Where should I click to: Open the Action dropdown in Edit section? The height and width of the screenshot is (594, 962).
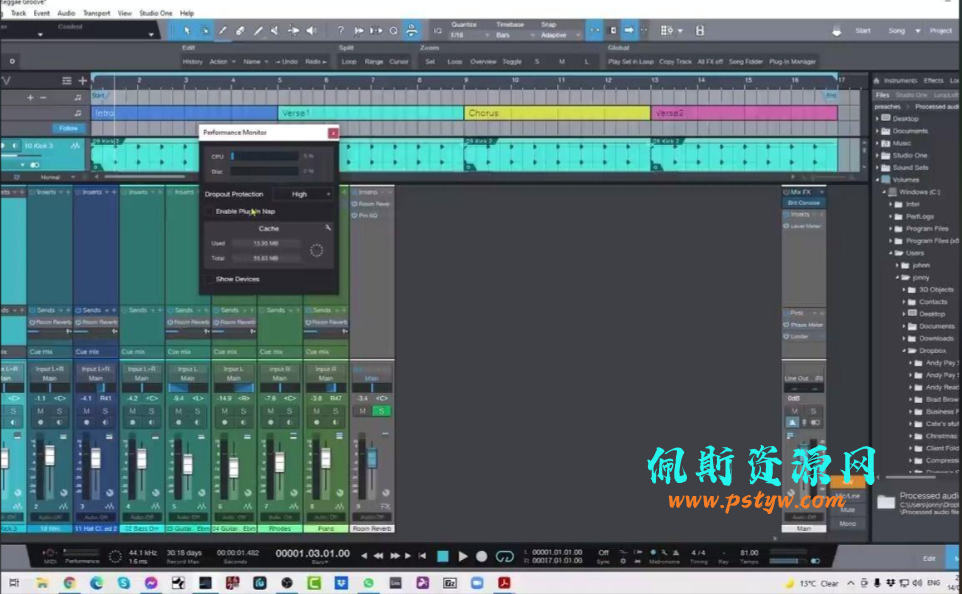click(x=222, y=61)
